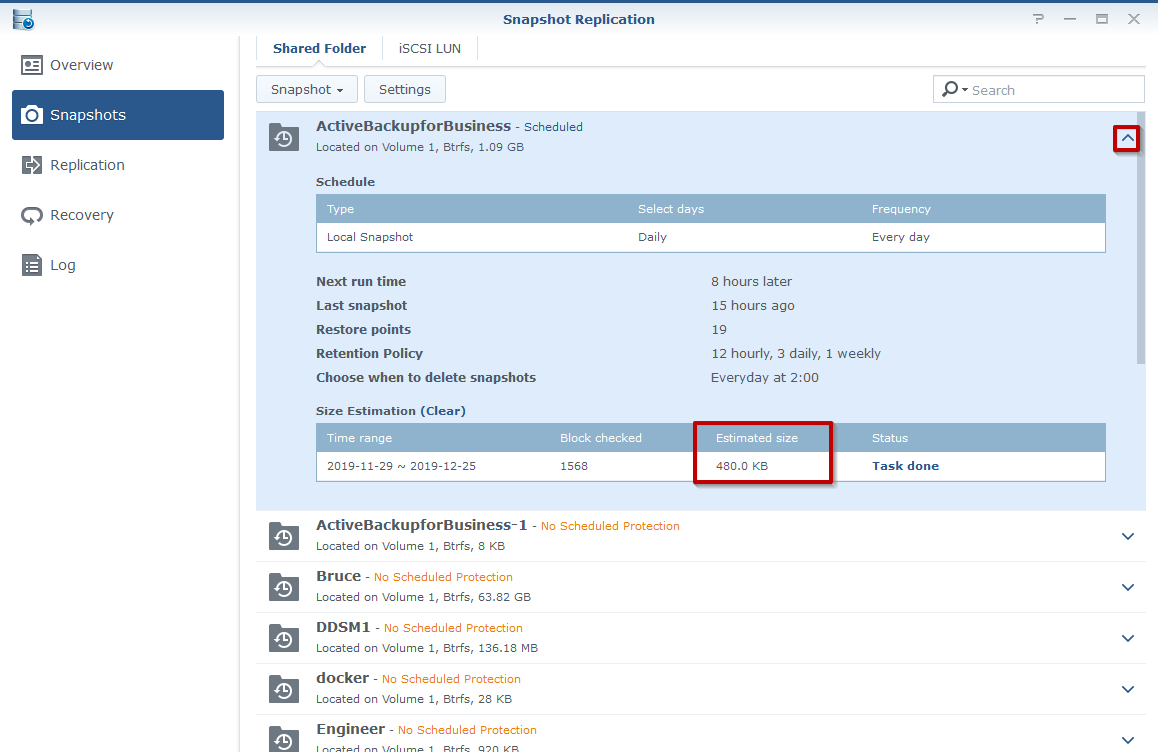The image size is (1158, 752).
Task: Expand the ActiveBackupforBusiness-1 folder row
Action: (1127, 536)
